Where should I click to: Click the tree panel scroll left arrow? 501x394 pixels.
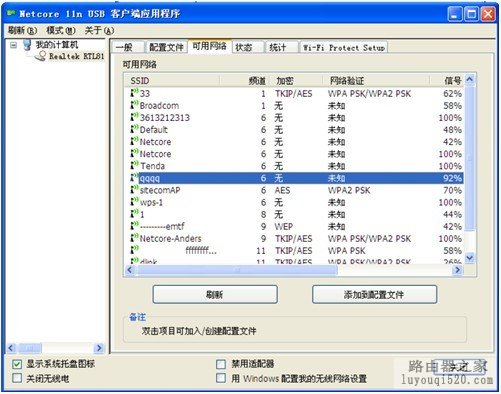click(x=11, y=348)
